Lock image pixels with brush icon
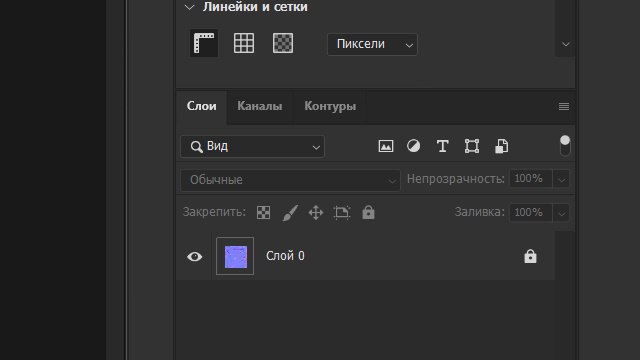The height and width of the screenshot is (360, 640). 290,213
